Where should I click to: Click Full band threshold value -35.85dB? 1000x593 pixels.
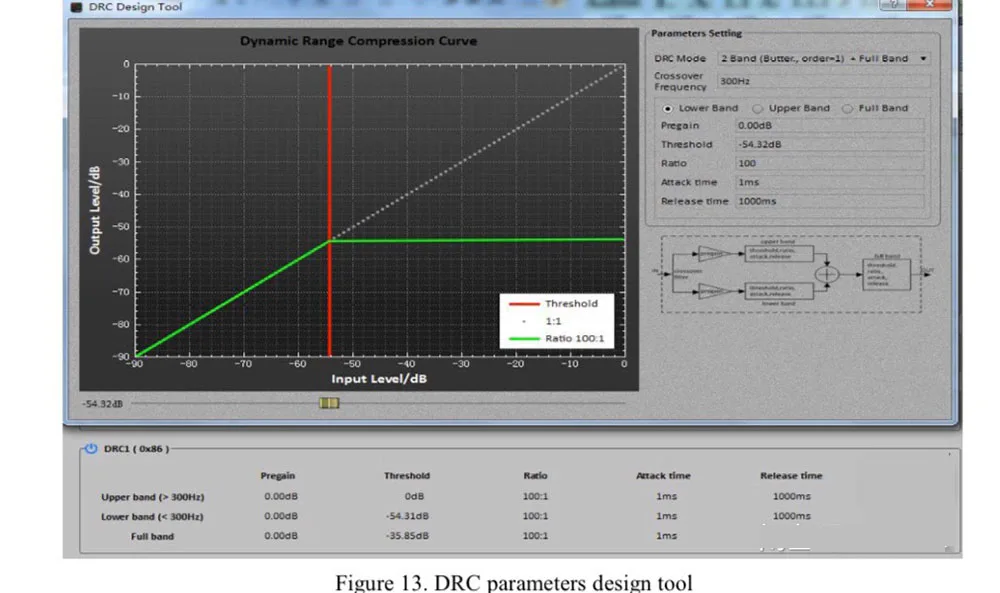click(407, 536)
